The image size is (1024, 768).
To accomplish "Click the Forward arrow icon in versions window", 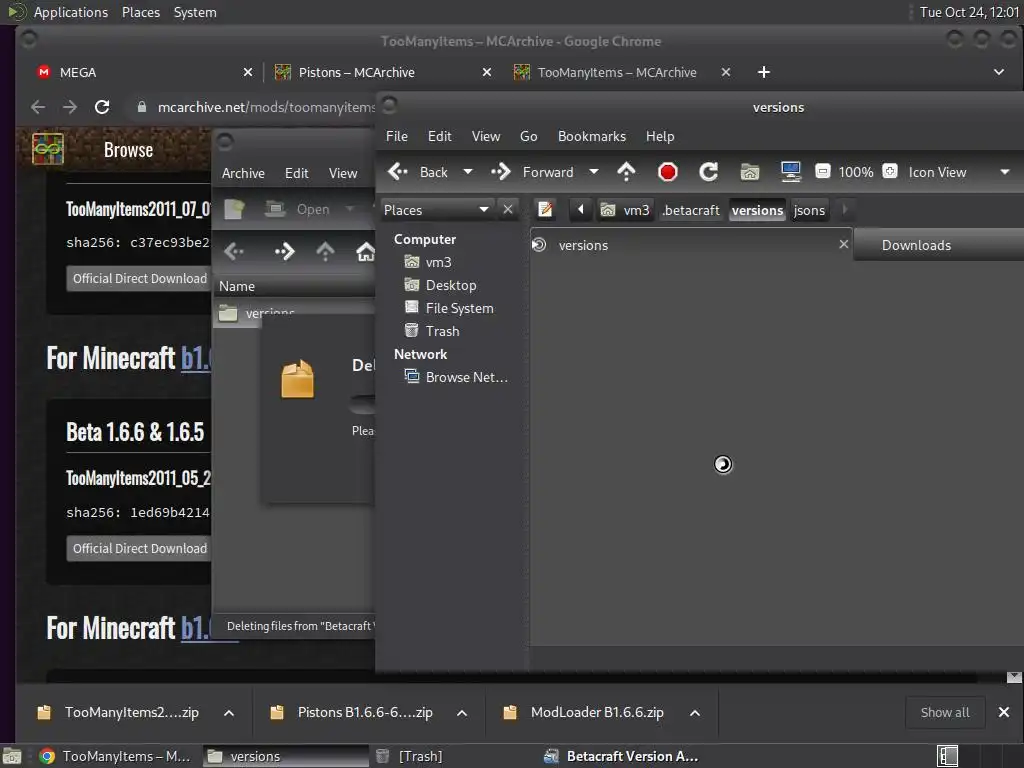I will 501,172.
